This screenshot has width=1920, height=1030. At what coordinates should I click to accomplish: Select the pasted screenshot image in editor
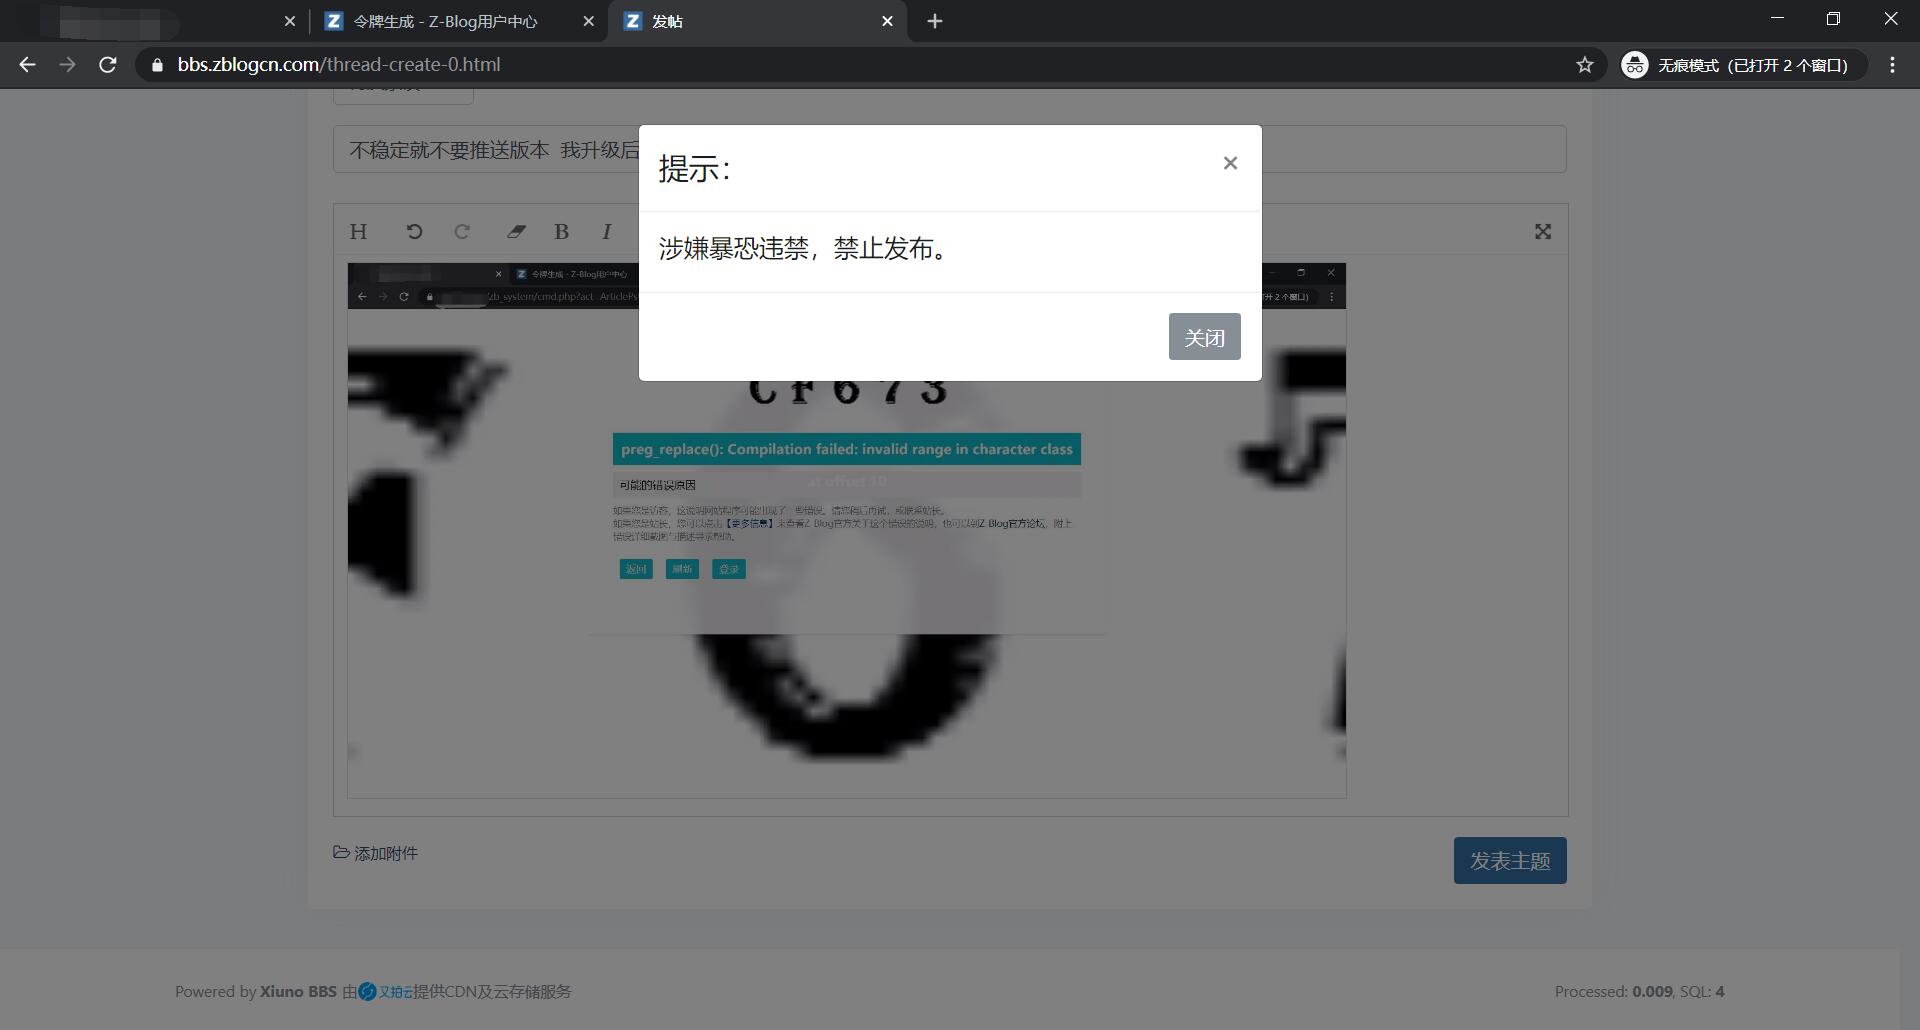coord(846,530)
